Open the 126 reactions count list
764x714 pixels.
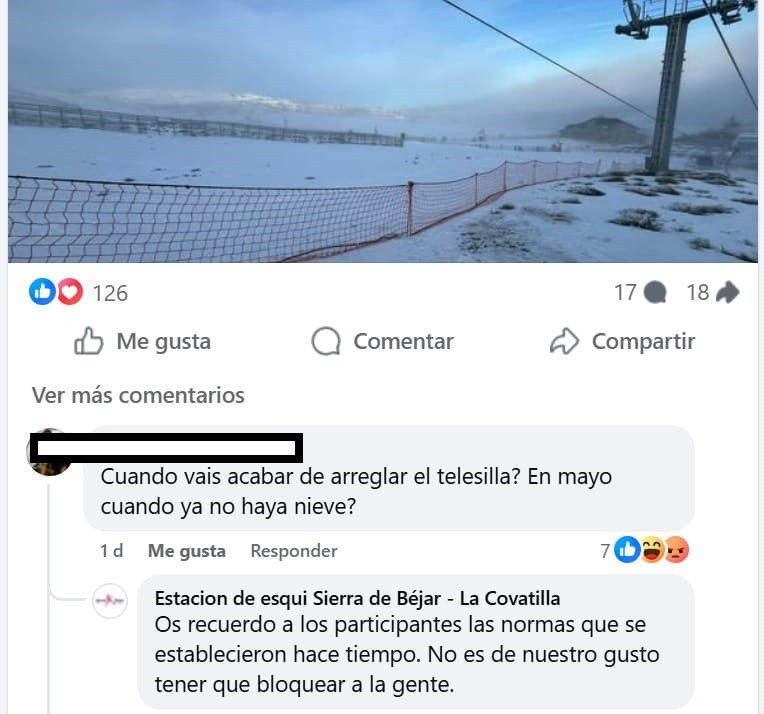(x=110, y=293)
